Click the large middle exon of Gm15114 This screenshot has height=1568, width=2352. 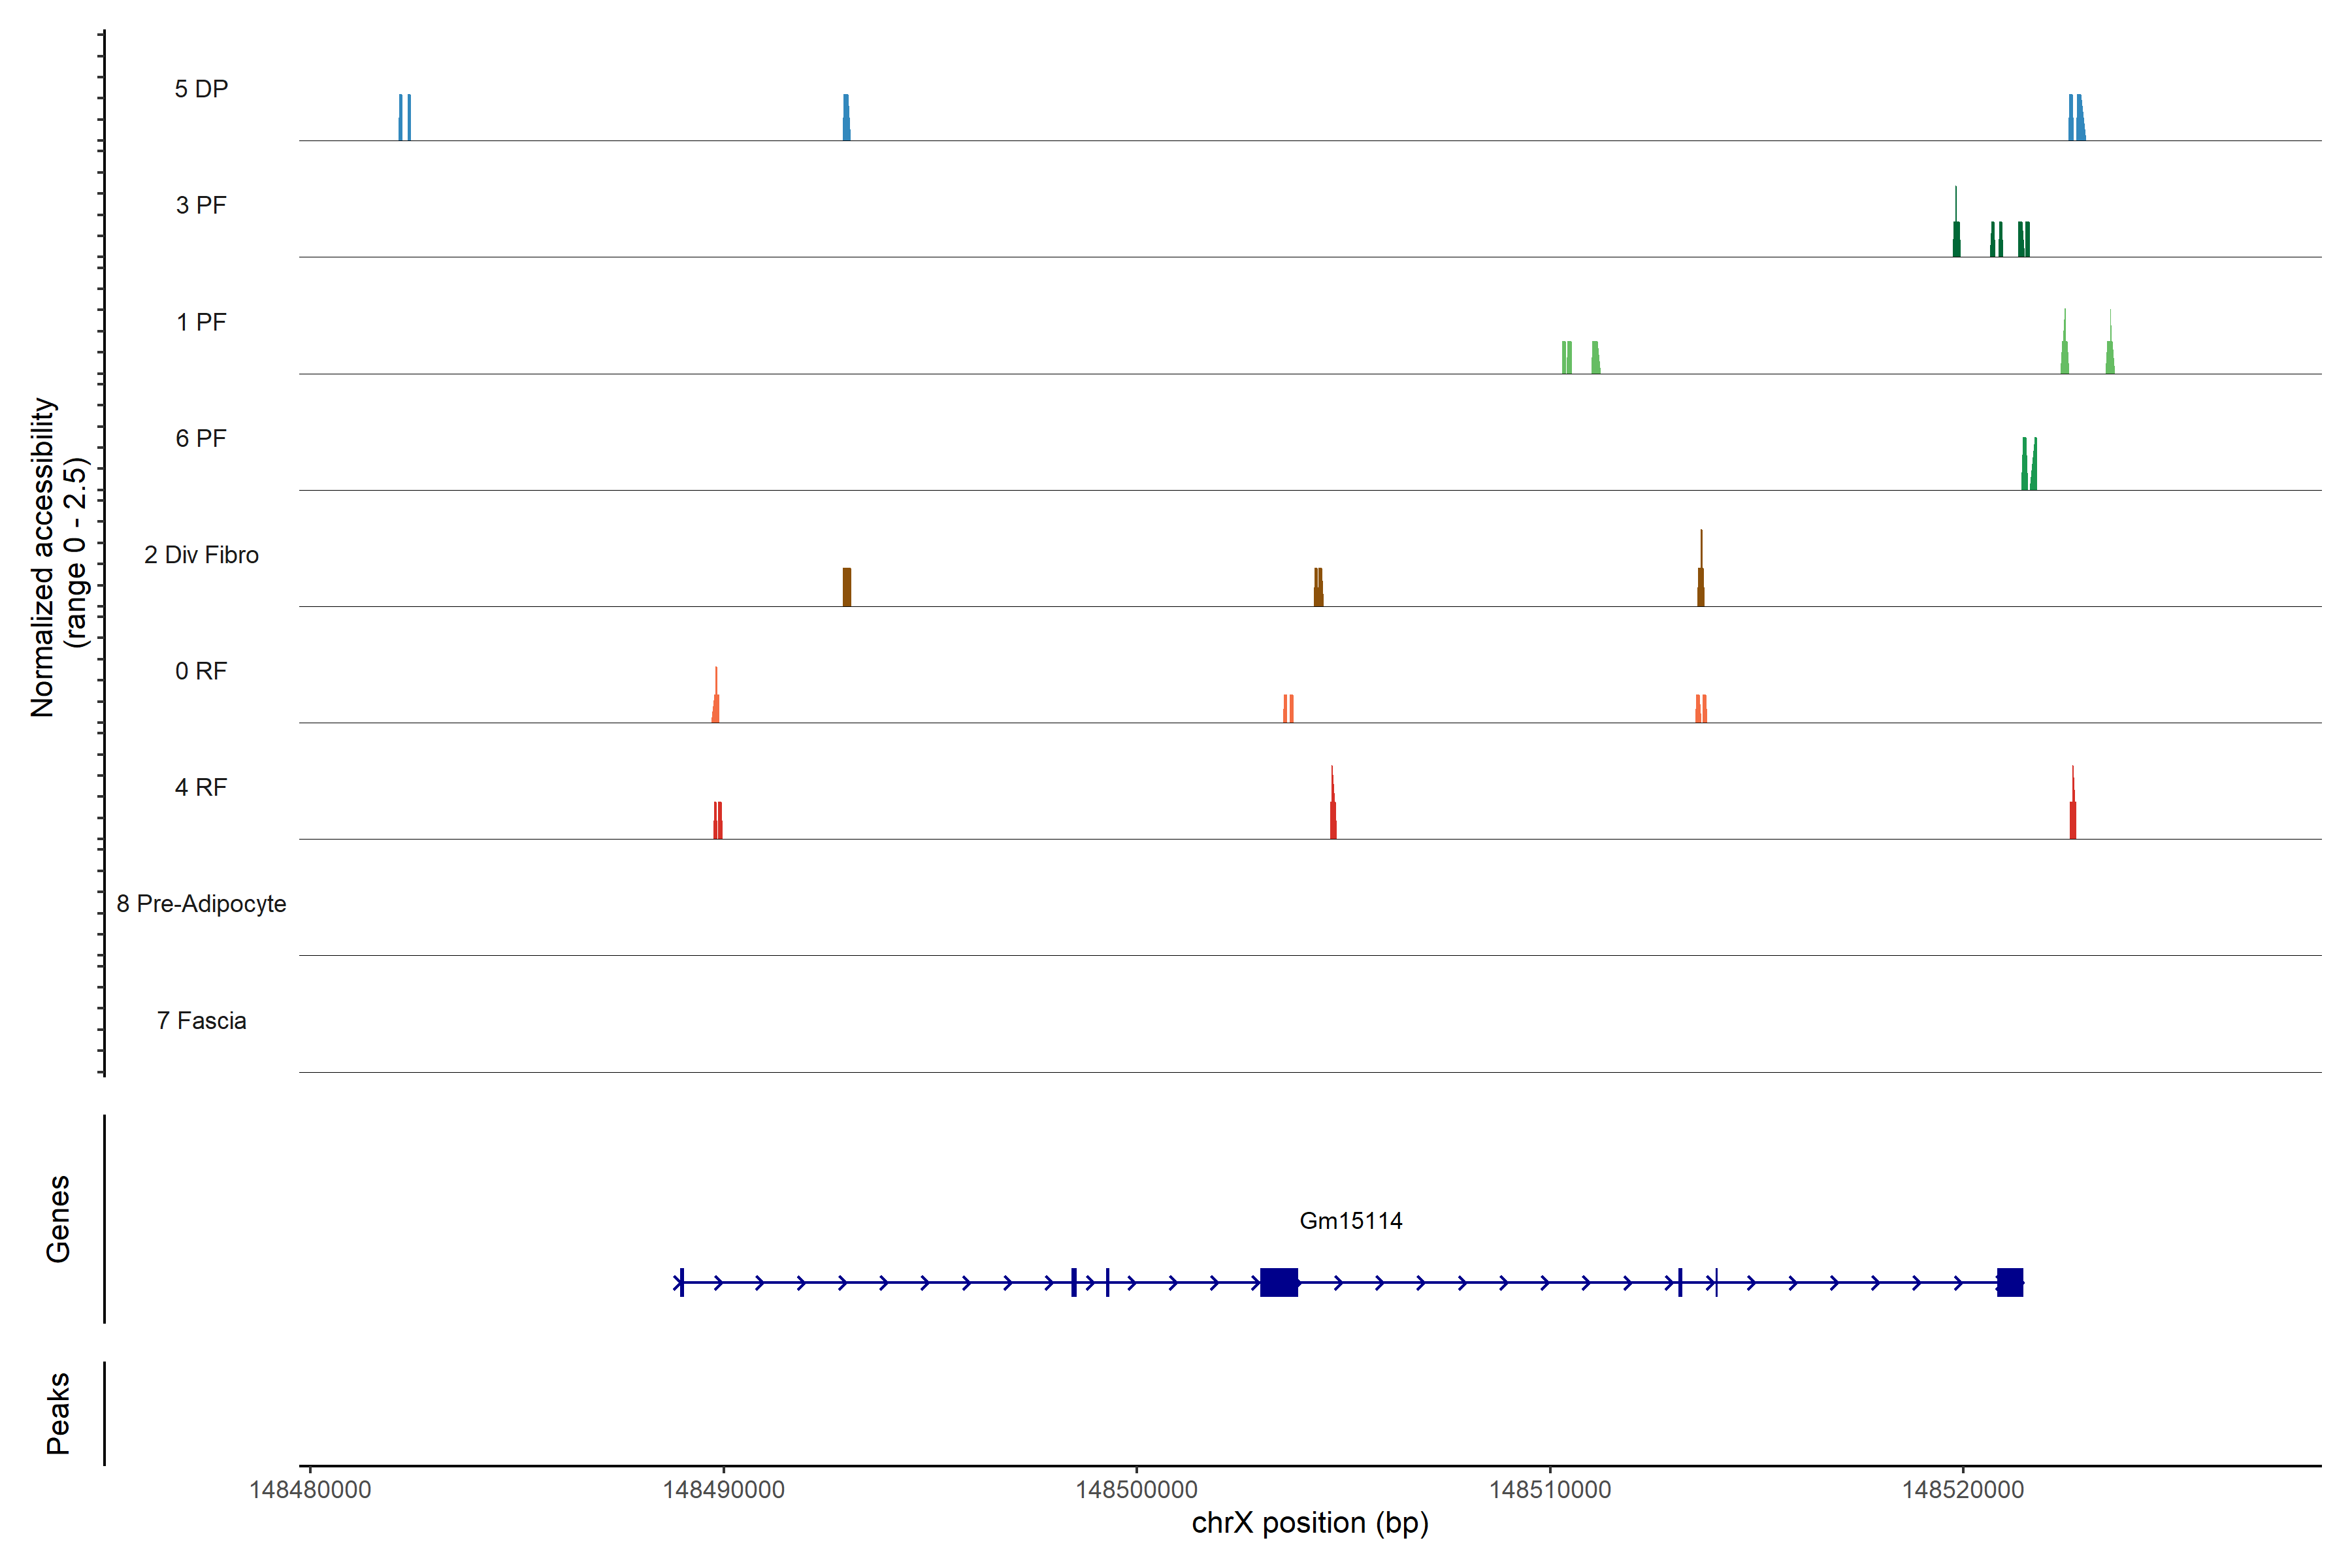[1279, 1282]
